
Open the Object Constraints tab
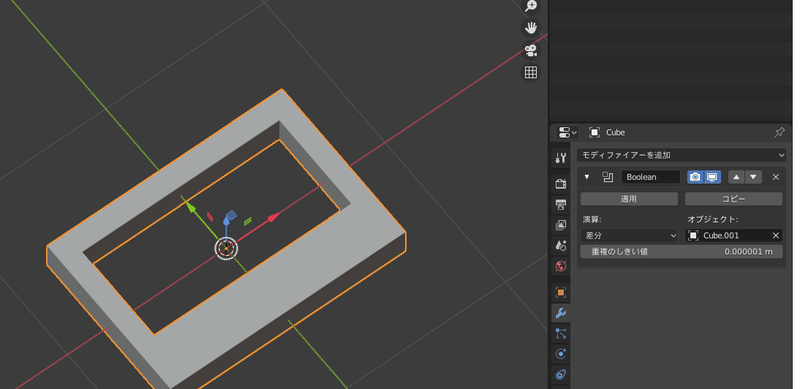pyautogui.click(x=561, y=374)
